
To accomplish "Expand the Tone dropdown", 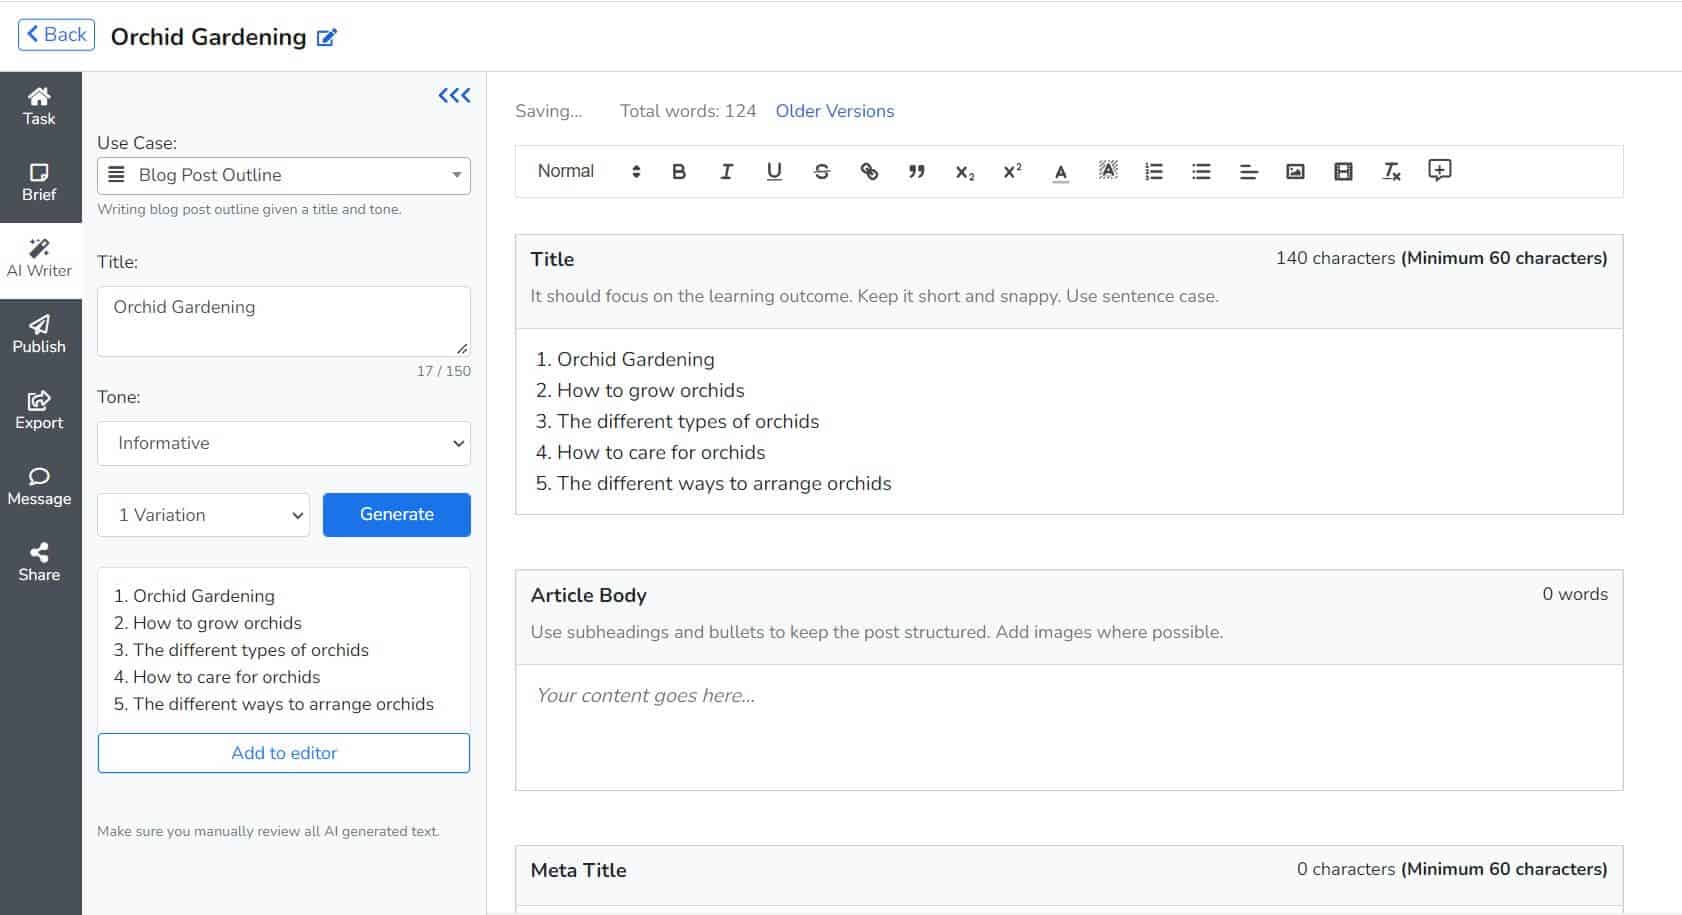I will click(x=284, y=443).
